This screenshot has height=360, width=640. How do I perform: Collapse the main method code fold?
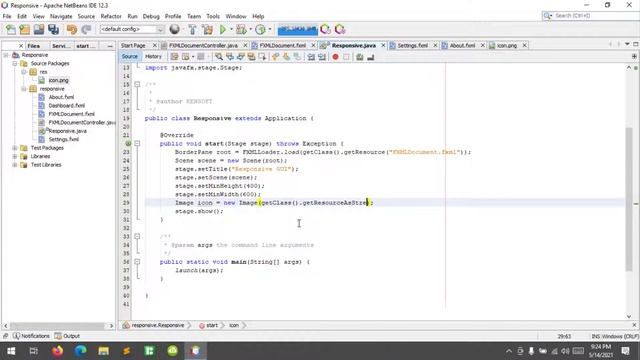point(137,262)
